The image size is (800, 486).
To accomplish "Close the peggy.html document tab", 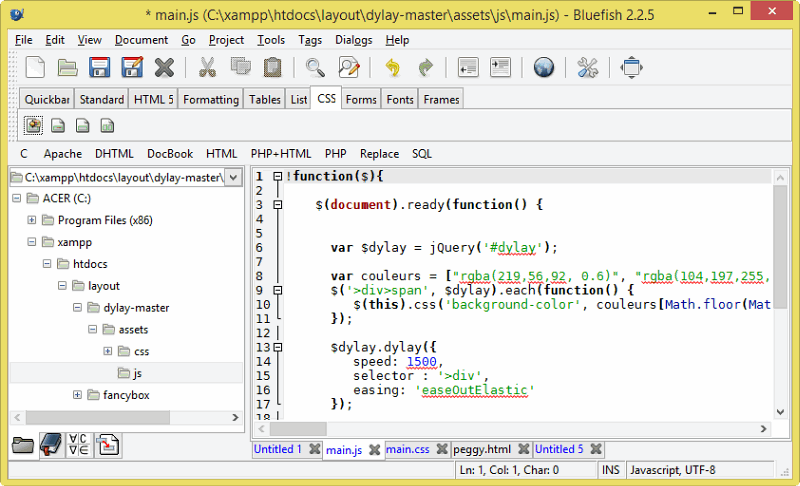I will (523, 449).
